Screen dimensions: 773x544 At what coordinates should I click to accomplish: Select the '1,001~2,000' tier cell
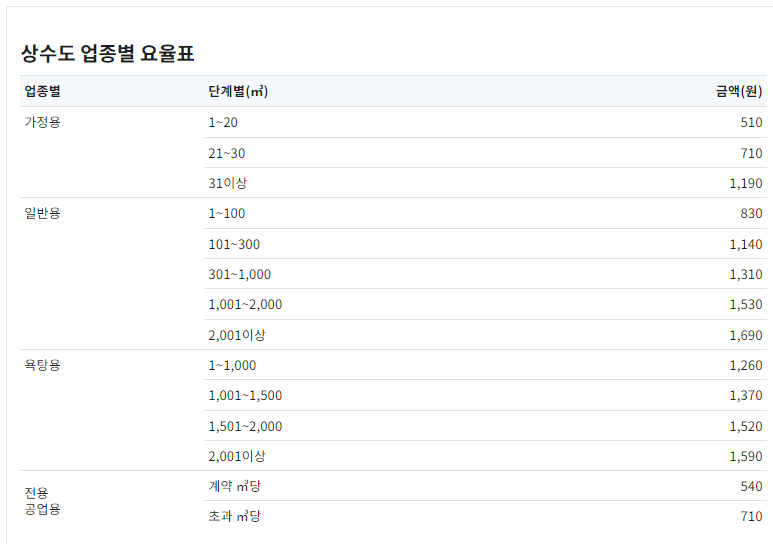point(245,304)
